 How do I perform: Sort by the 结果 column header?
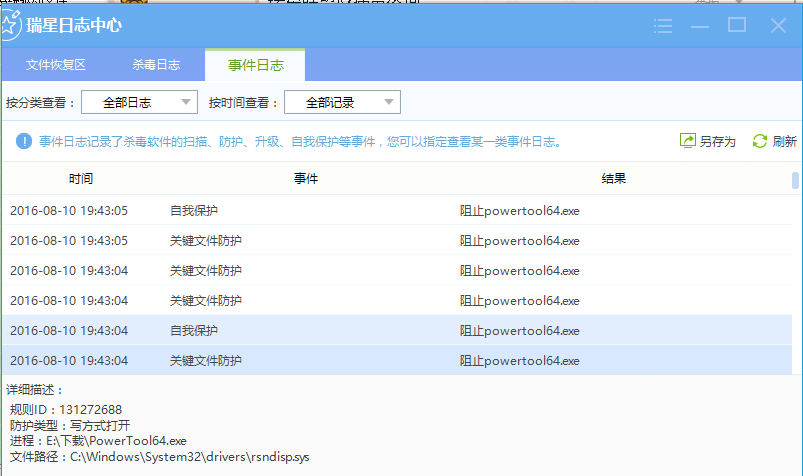pyautogui.click(x=614, y=178)
